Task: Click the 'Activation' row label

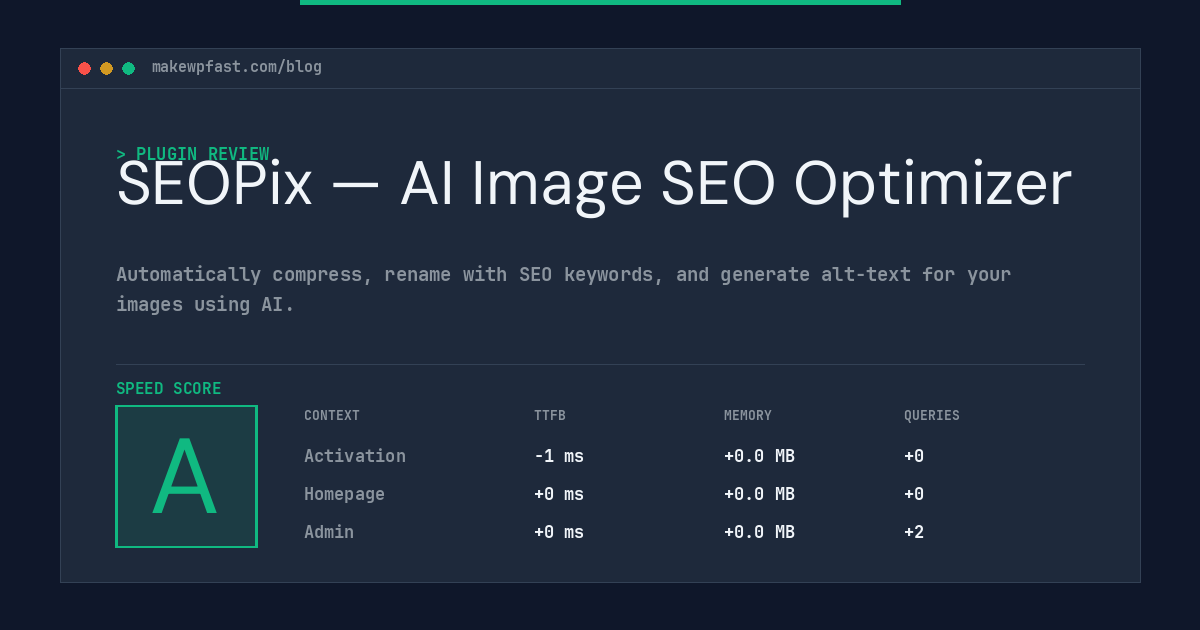Action: tap(355, 456)
